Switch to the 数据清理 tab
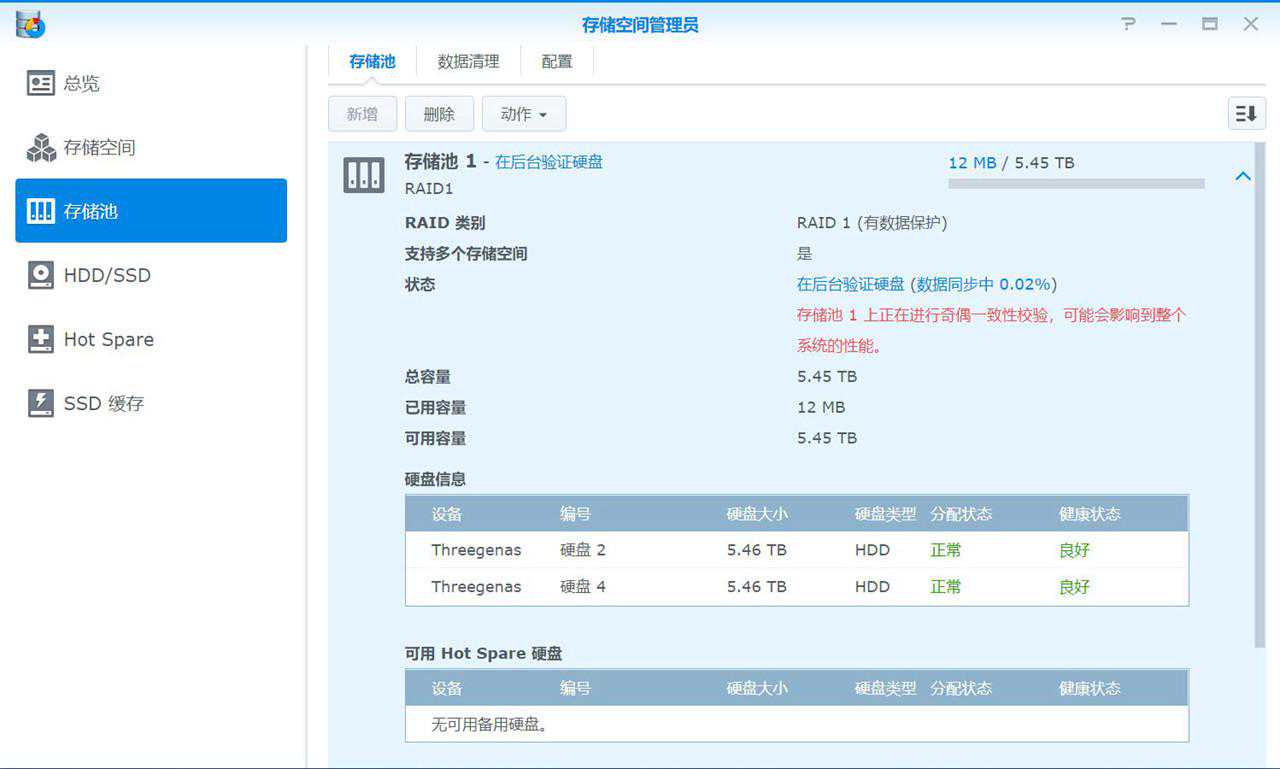 pos(468,62)
